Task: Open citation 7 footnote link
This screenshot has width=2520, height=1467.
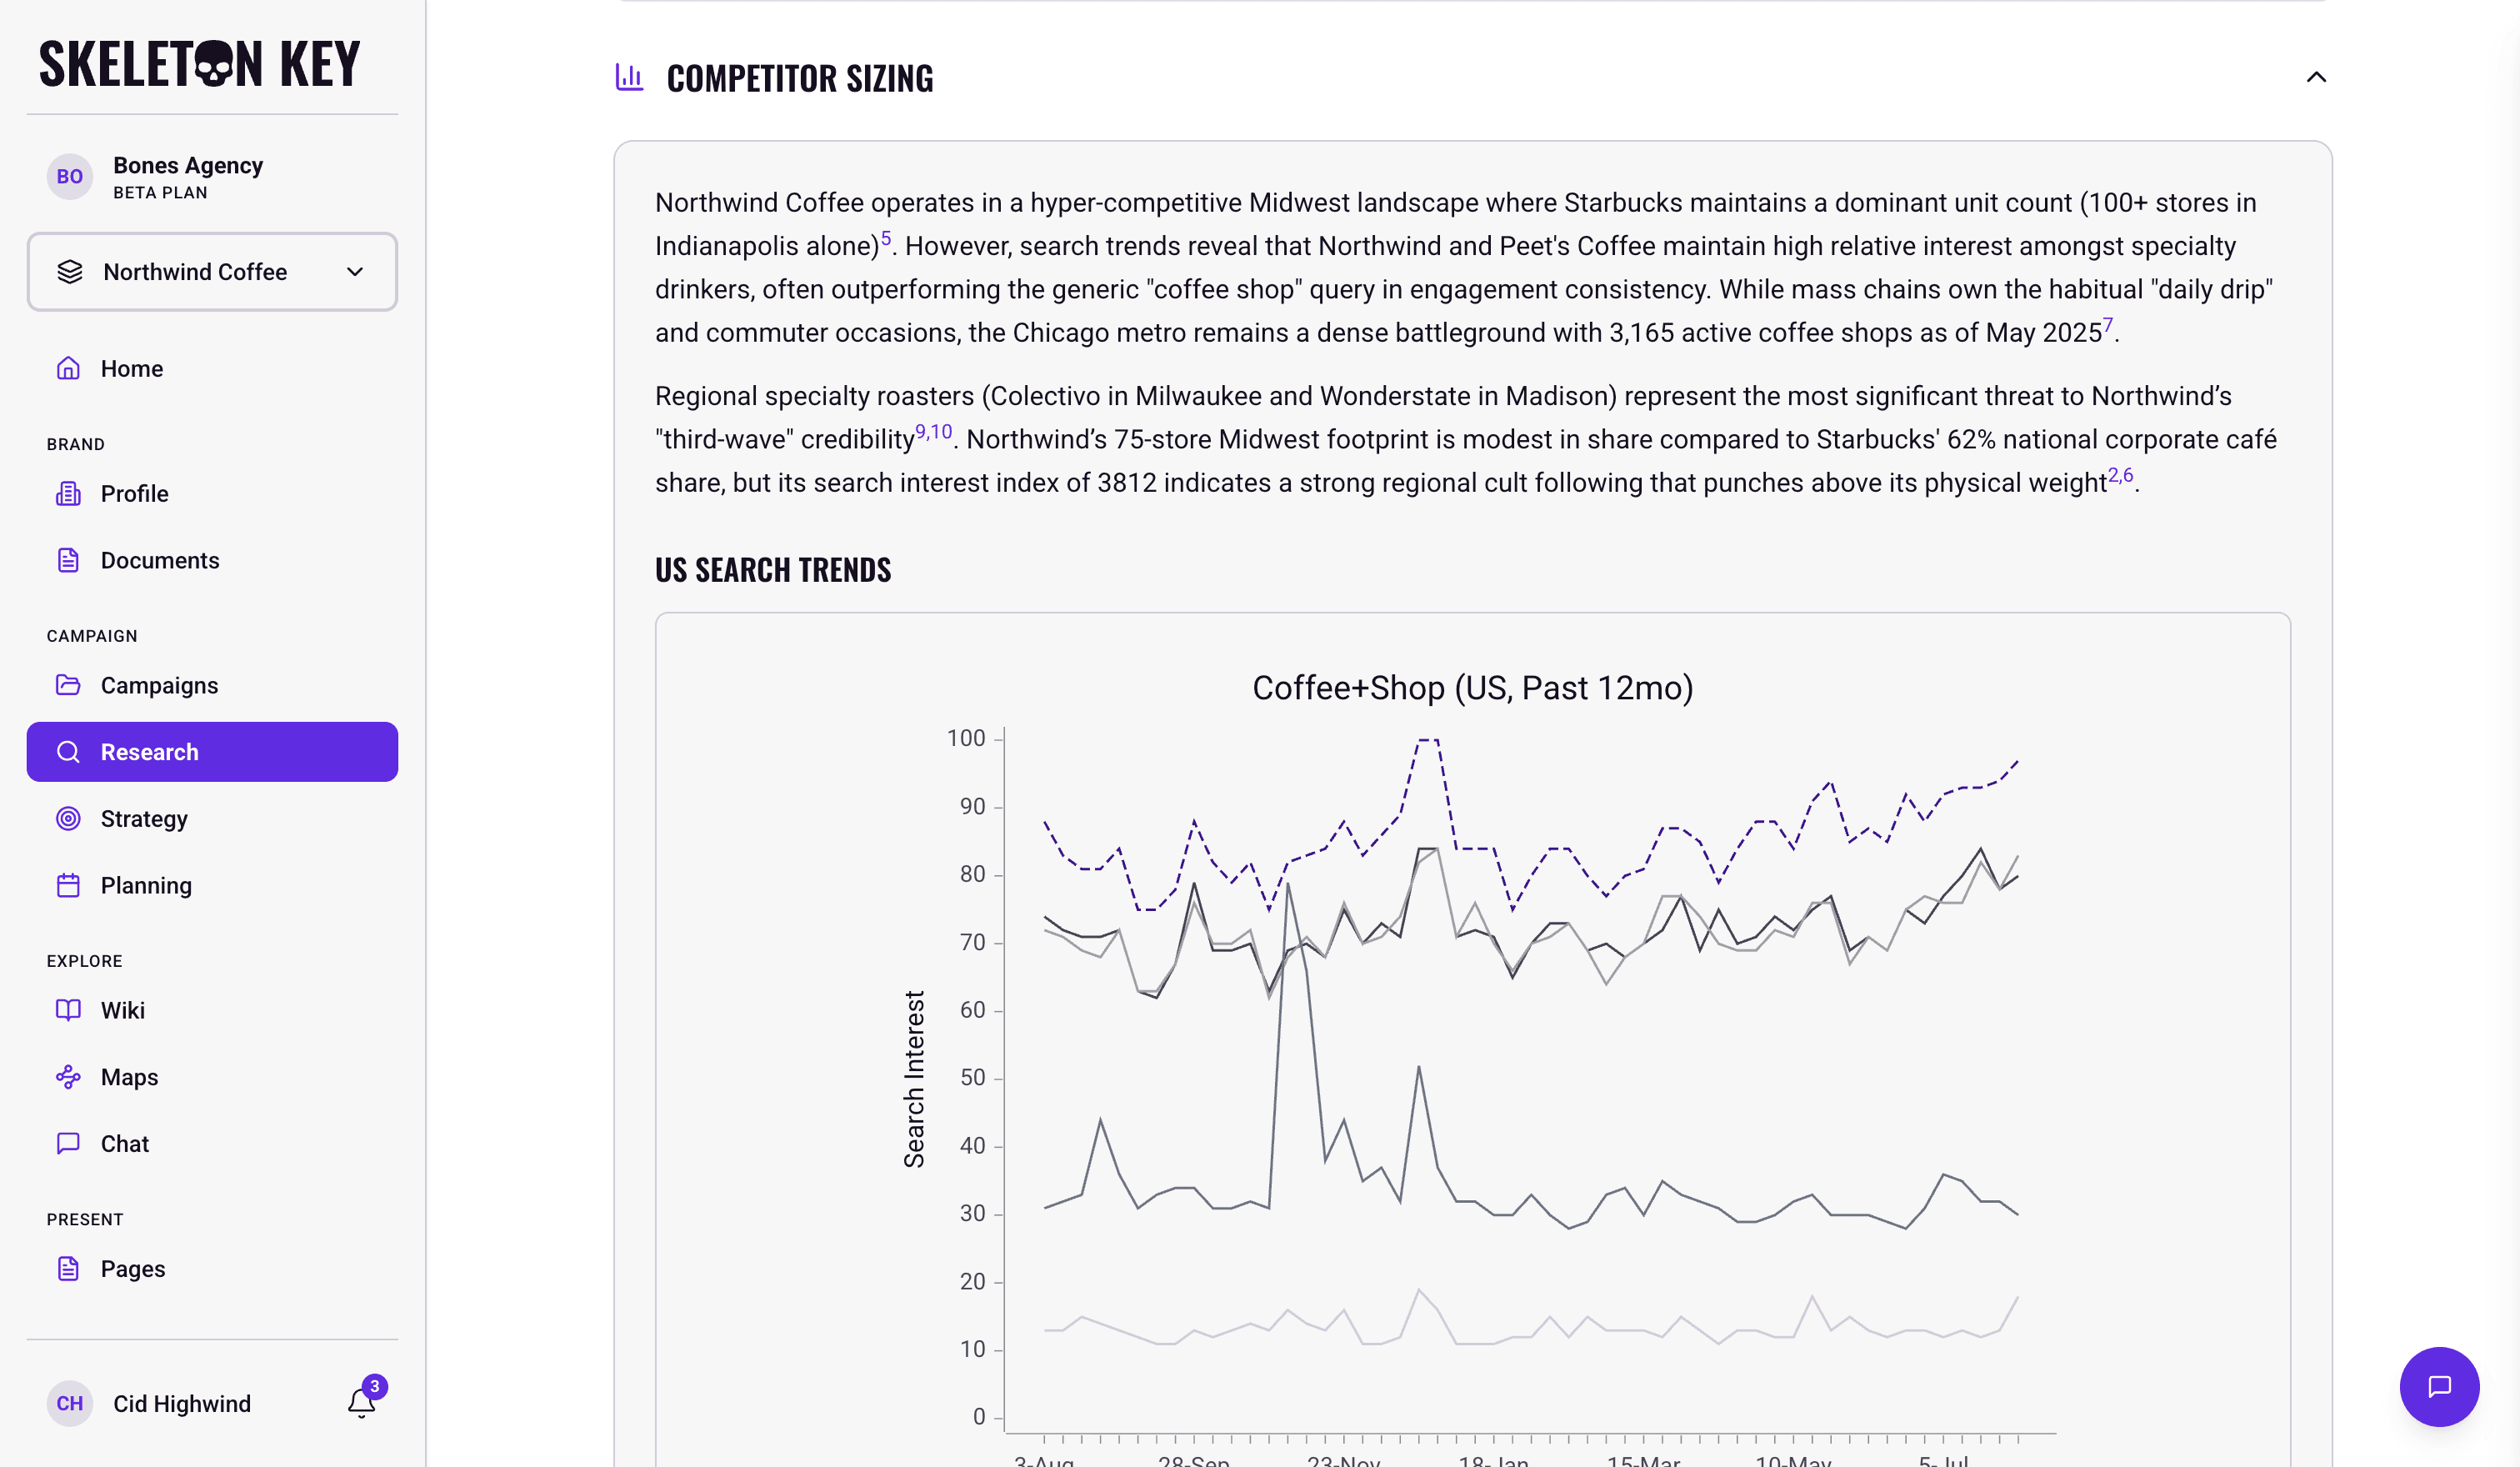Action: (x=2108, y=325)
